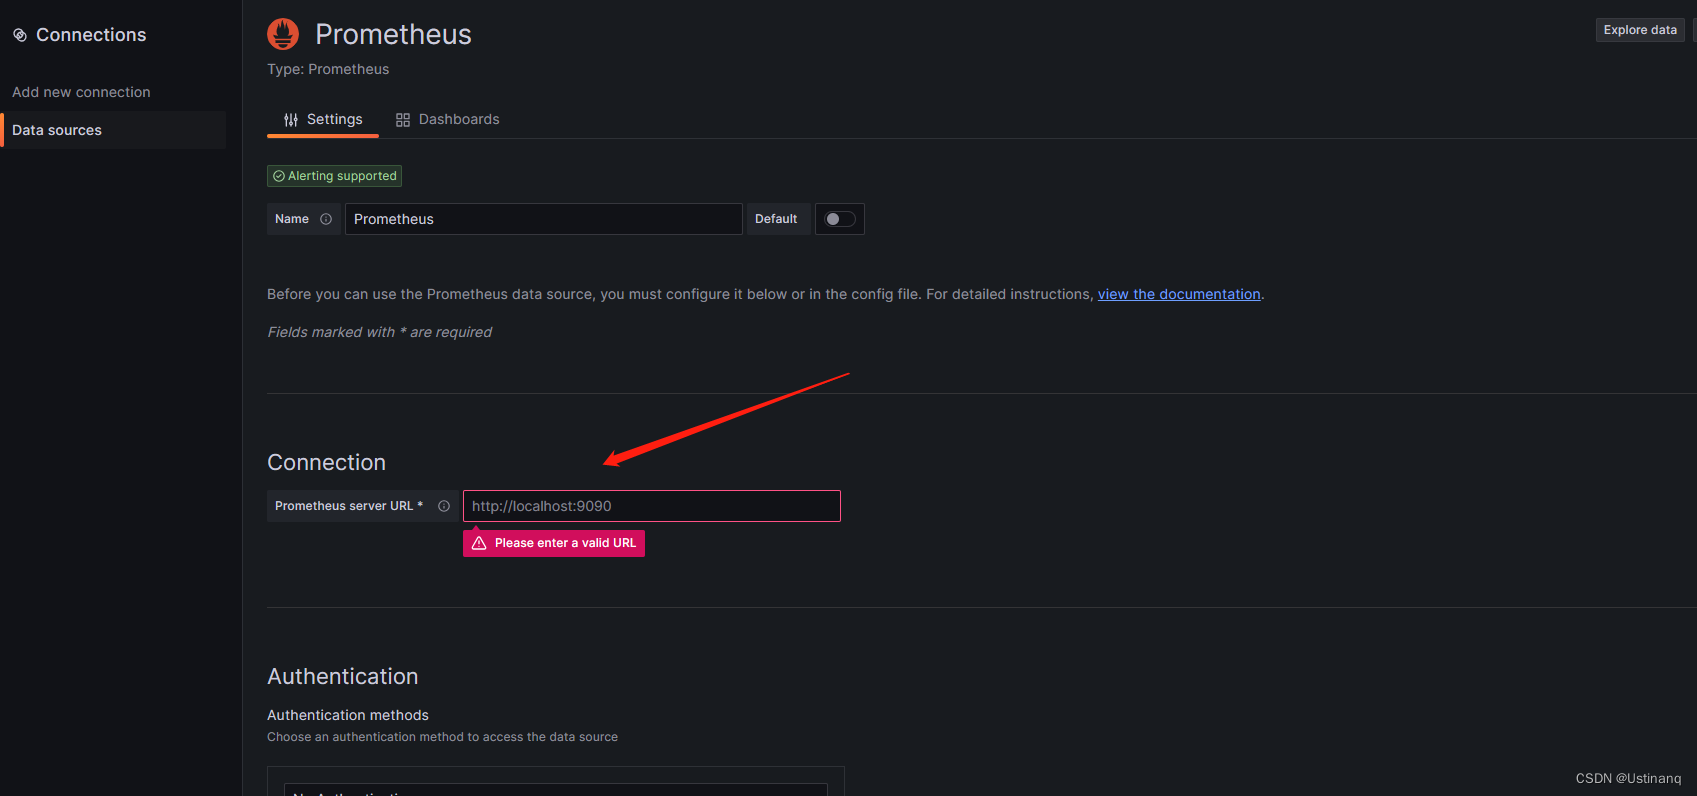Click the check icon in the Alerting supported badge
1697x796 pixels.
point(279,176)
